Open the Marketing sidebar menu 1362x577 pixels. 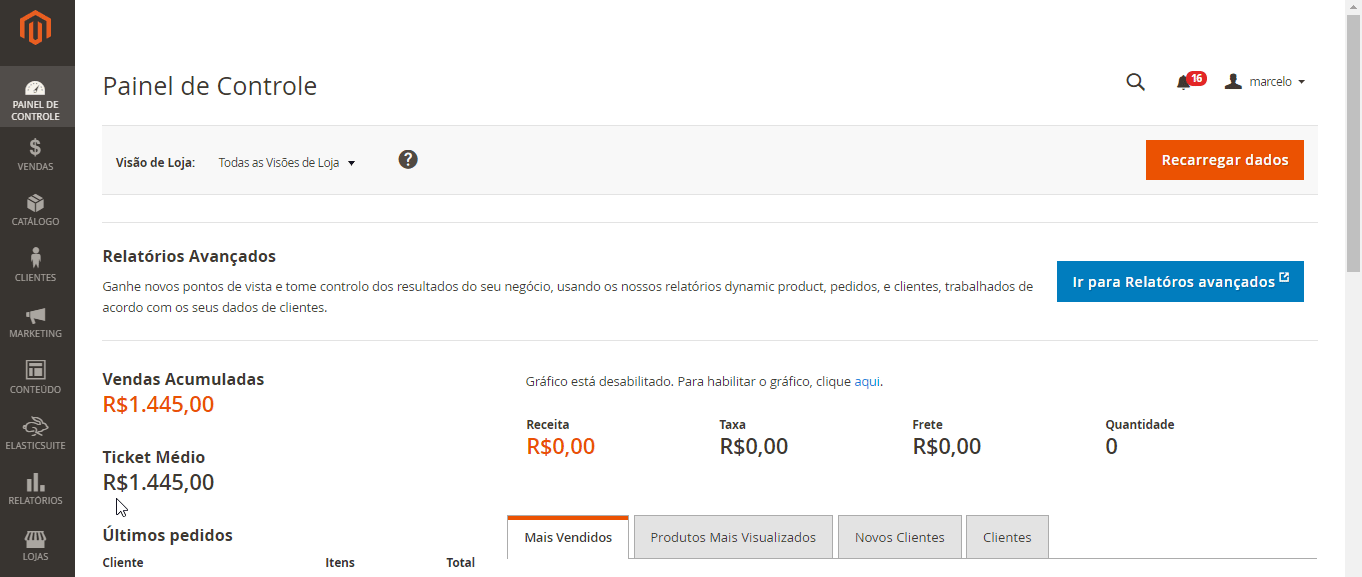(x=36, y=322)
